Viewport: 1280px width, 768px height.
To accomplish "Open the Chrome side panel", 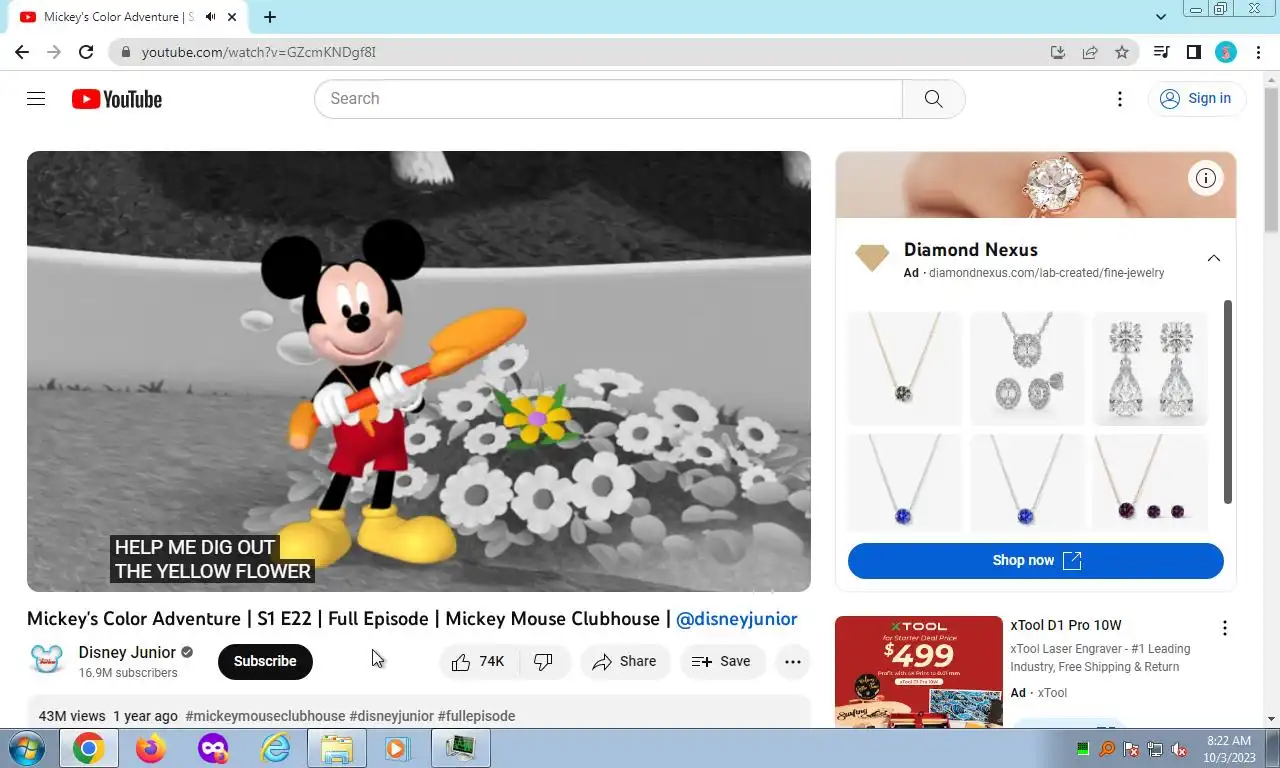I will (x=1193, y=52).
